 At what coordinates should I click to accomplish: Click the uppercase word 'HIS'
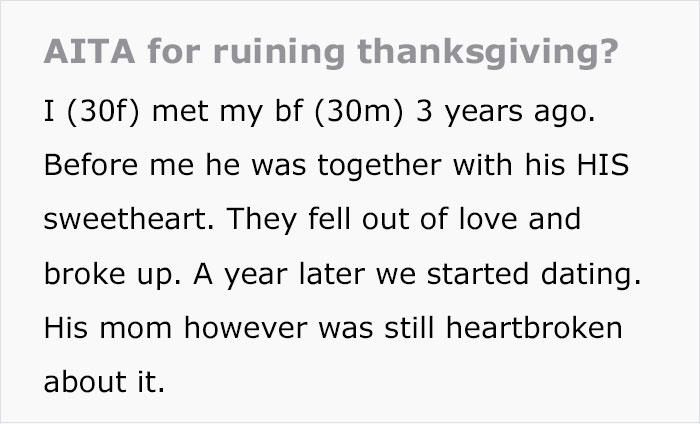(603, 164)
